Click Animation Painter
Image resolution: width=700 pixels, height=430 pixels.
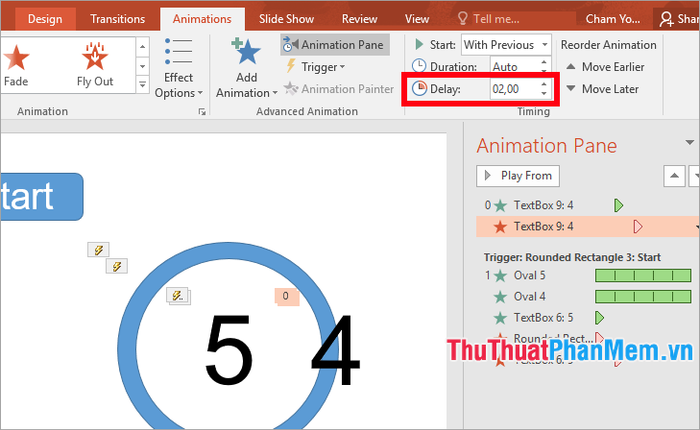coord(339,89)
